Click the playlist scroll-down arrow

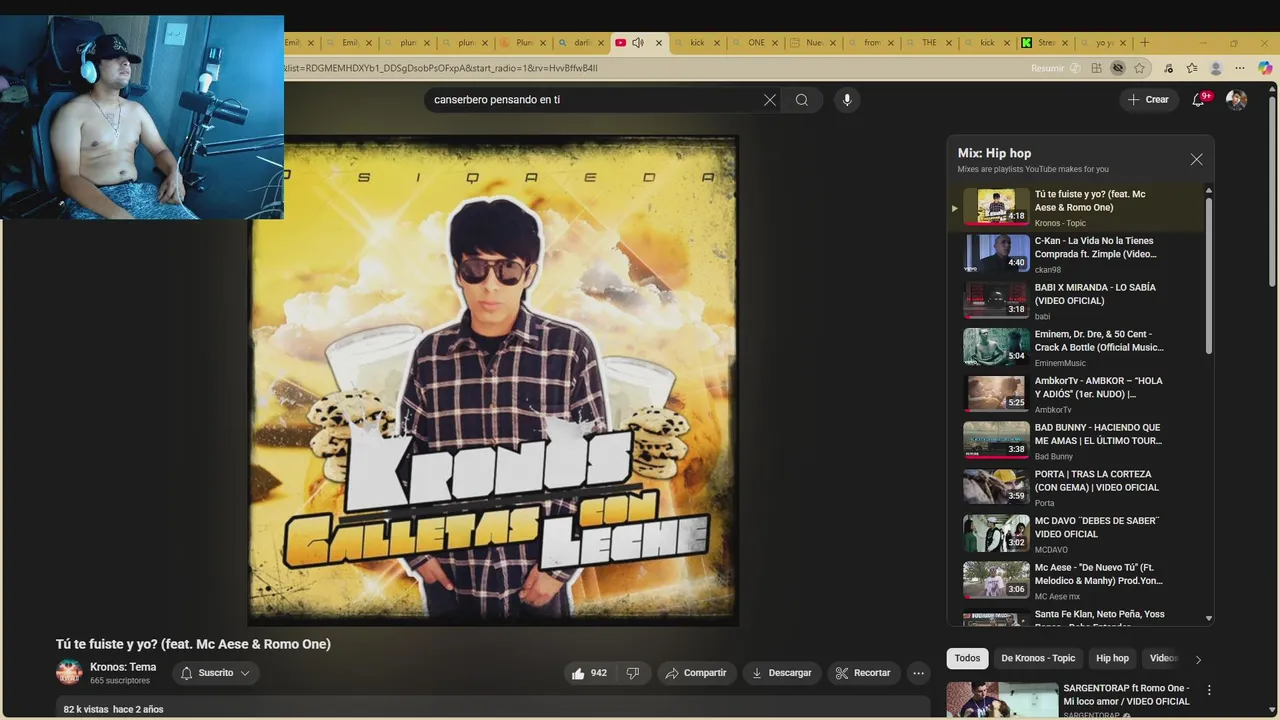pyautogui.click(x=1208, y=619)
